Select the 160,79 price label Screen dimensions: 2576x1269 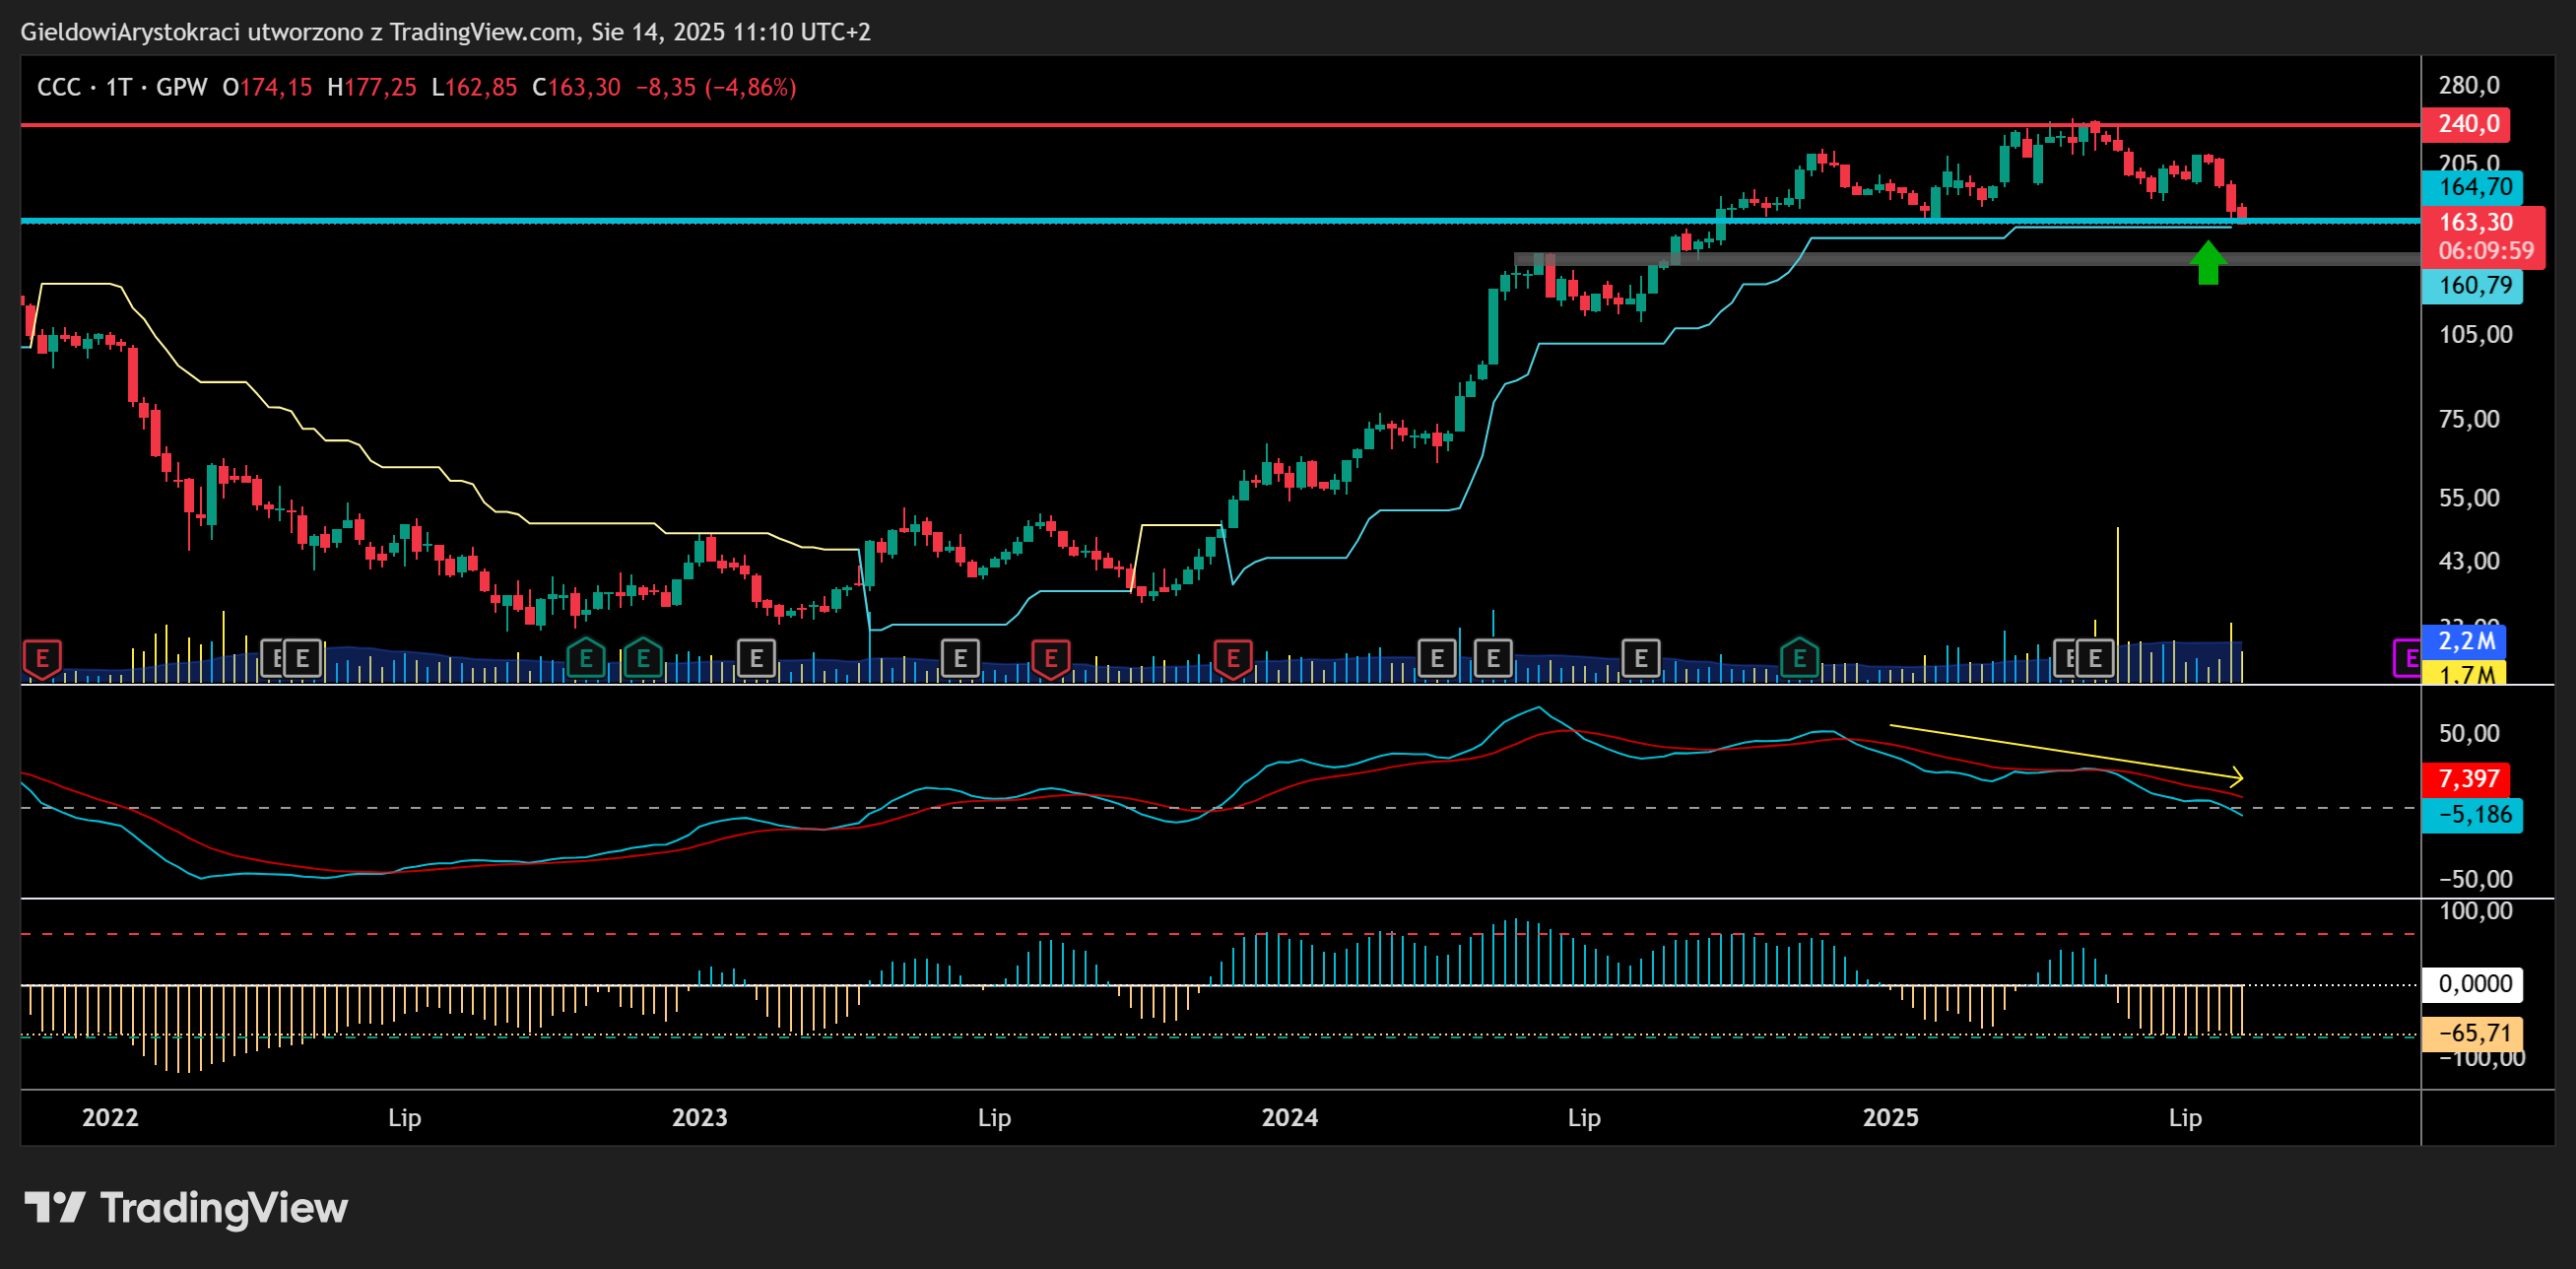2473,286
